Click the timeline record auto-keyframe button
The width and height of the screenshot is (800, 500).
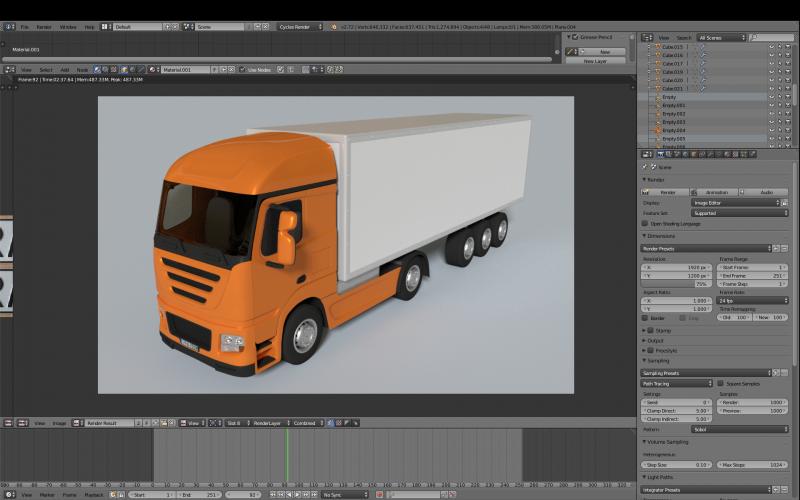click(x=379, y=495)
